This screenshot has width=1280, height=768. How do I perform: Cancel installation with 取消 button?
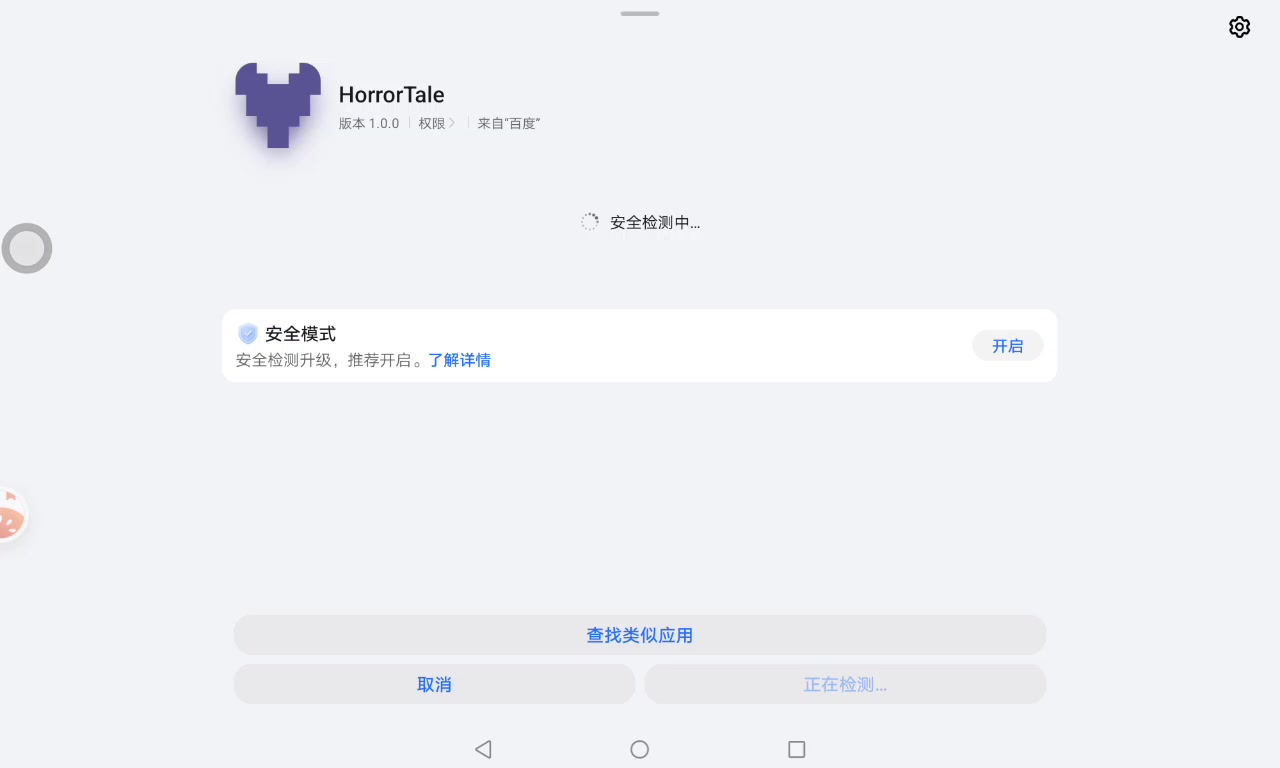435,684
